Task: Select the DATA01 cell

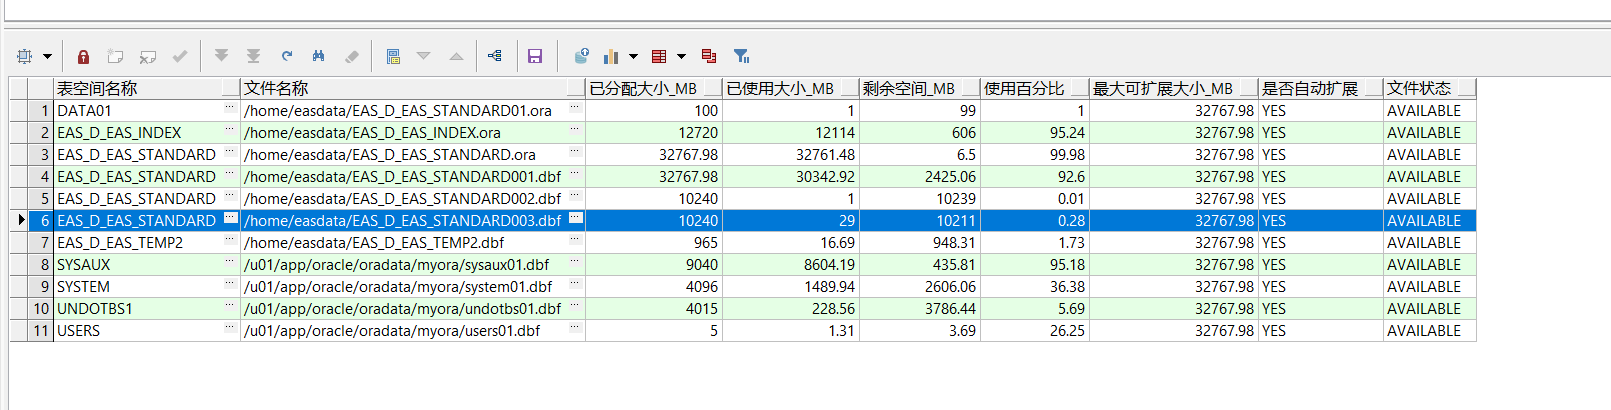Action: (147, 110)
